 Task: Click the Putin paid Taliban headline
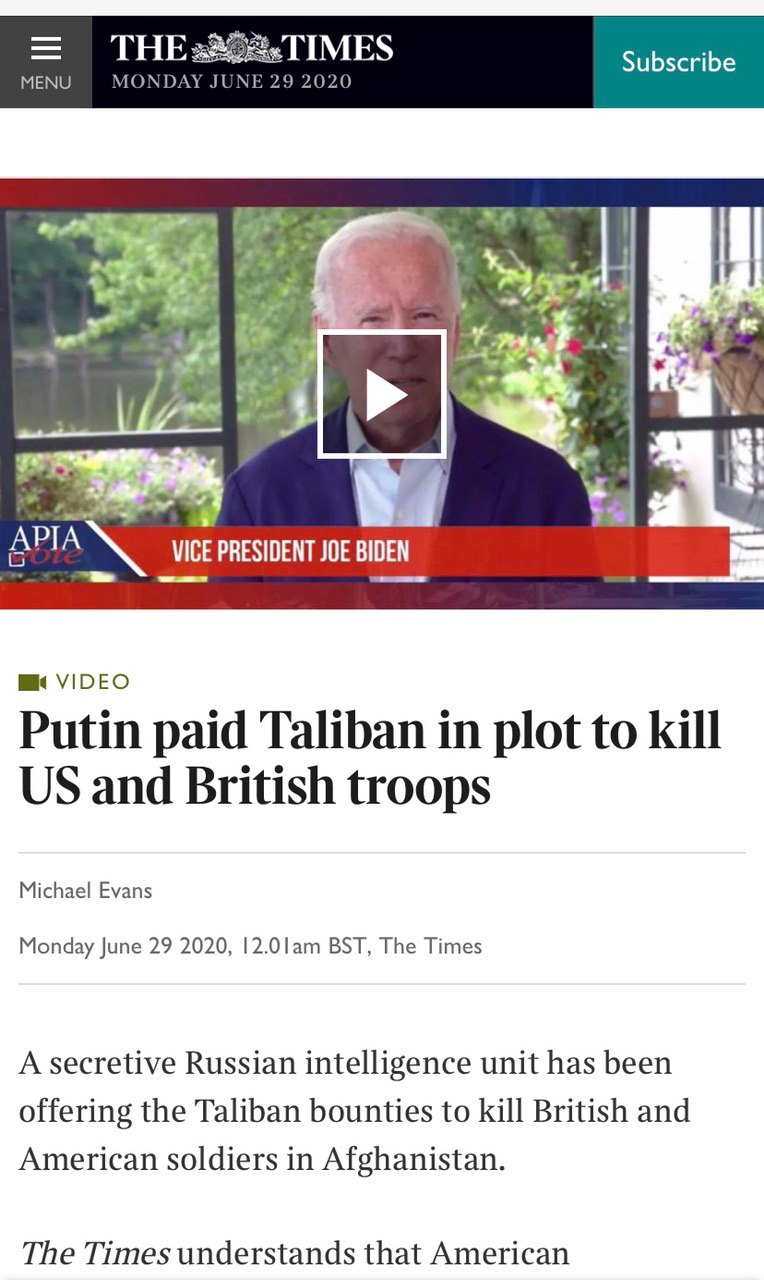[370, 758]
